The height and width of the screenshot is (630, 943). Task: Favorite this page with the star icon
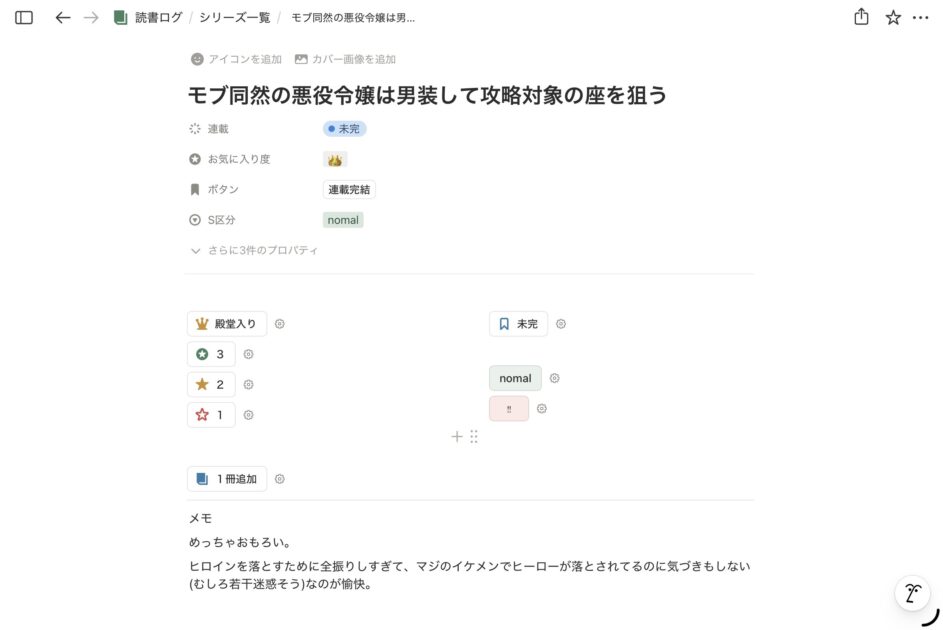(x=893, y=18)
